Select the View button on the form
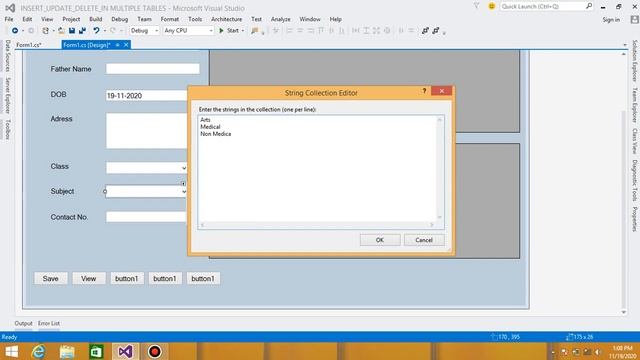Viewport: 640px width, 360px height. click(89, 278)
